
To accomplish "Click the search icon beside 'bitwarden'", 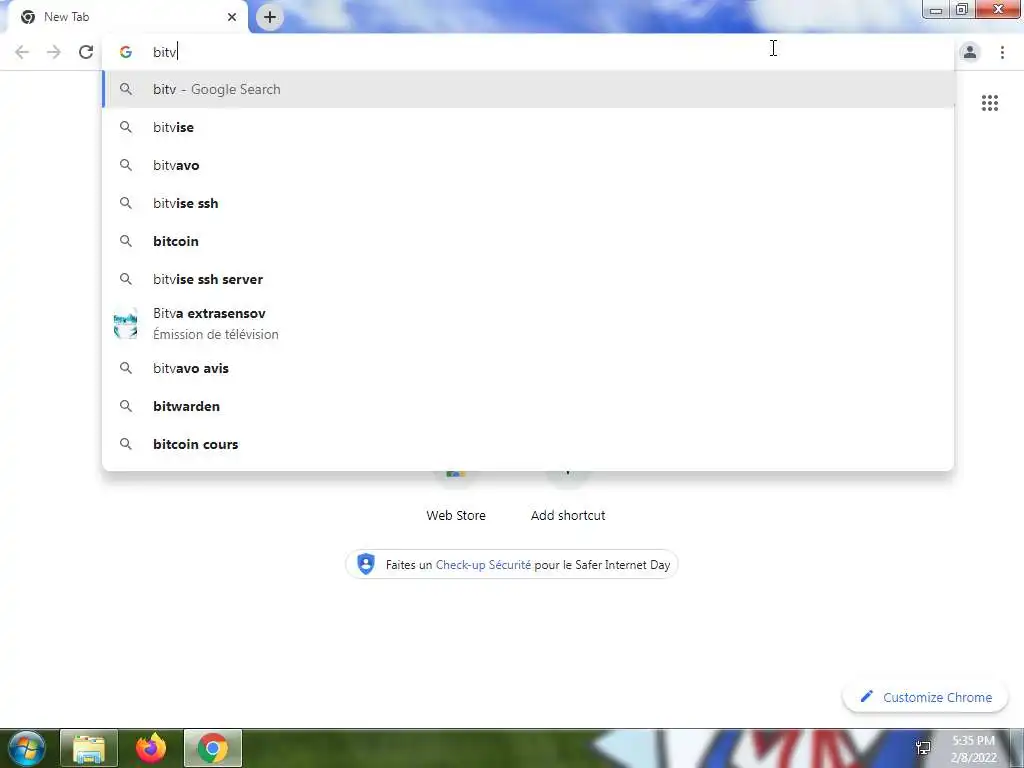I will pyautogui.click(x=125, y=406).
